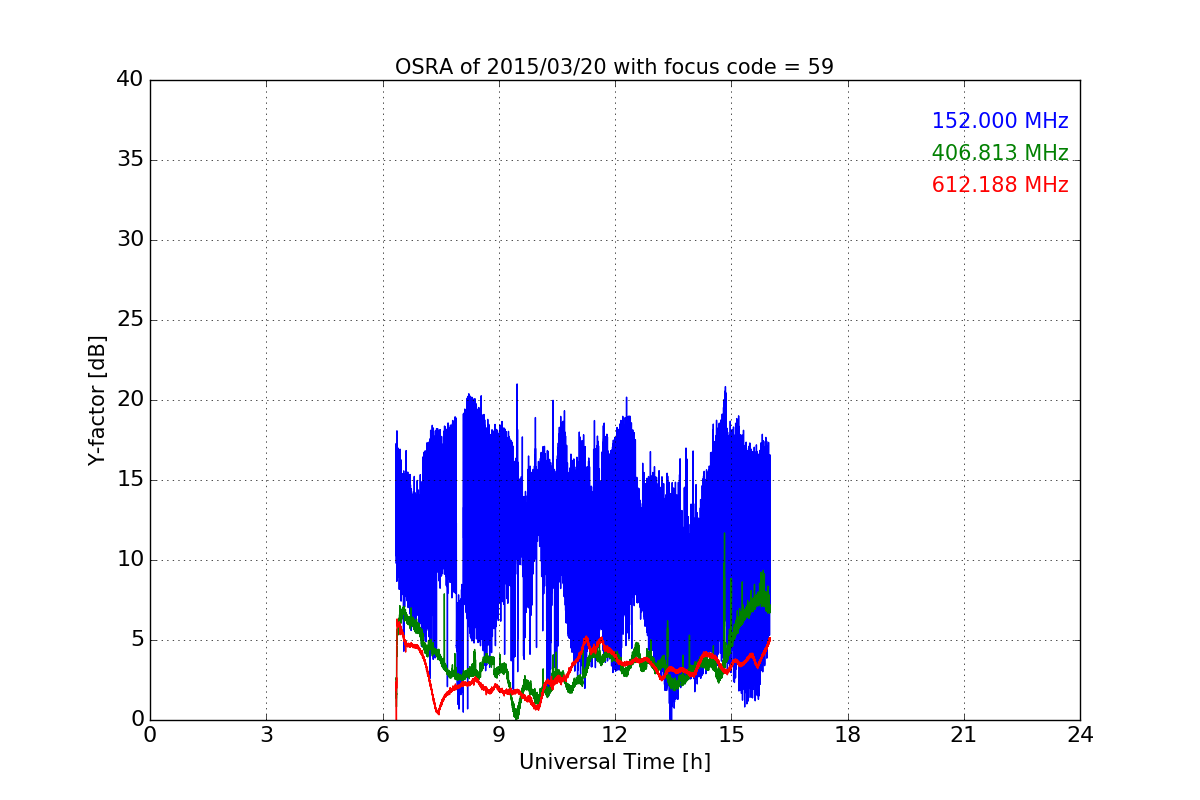Click the 'Universal Time [h]' axis label
The height and width of the screenshot is (800, 1200).
click(x=615, y=762)
